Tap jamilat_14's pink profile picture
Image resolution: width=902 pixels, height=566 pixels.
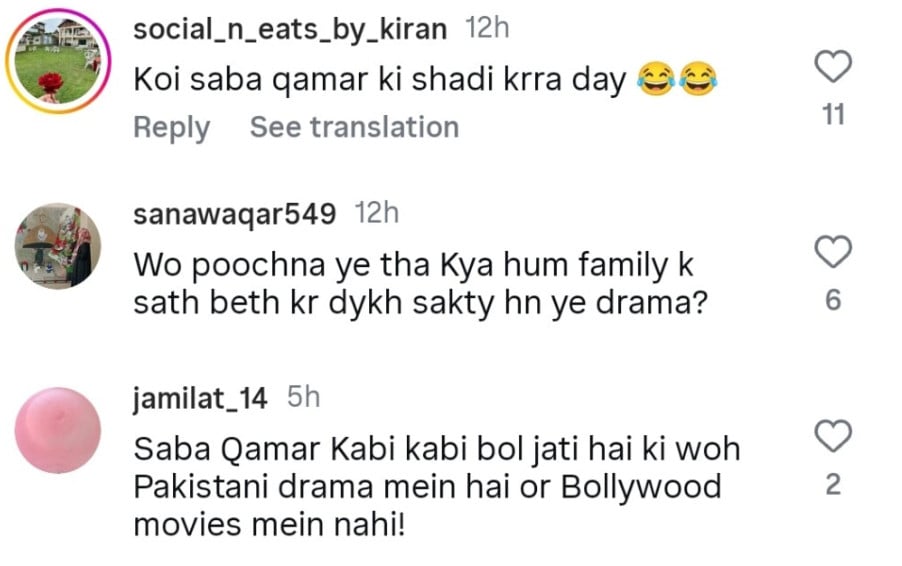tap(58, 430)
